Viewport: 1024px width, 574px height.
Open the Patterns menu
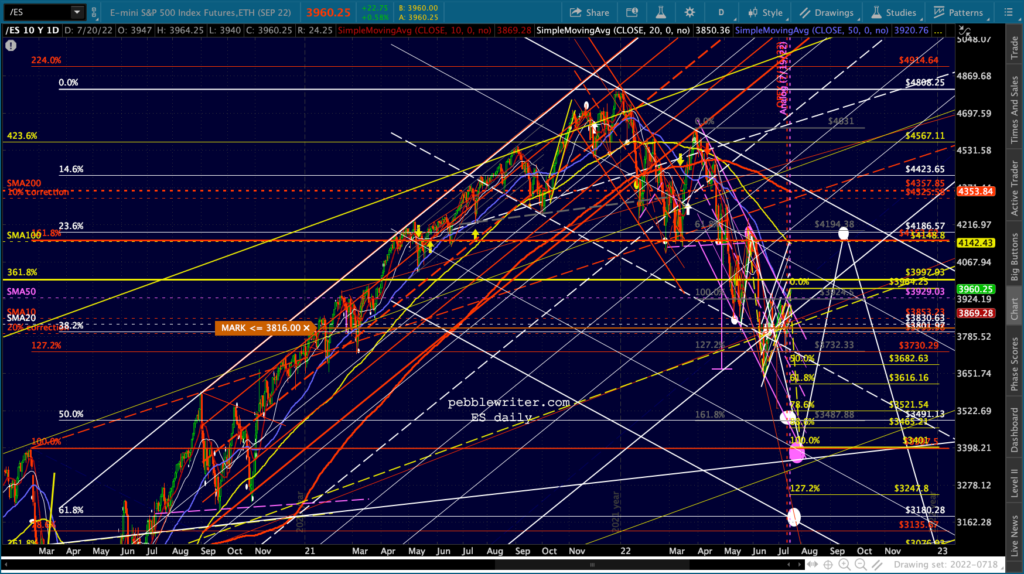point(958,12)
